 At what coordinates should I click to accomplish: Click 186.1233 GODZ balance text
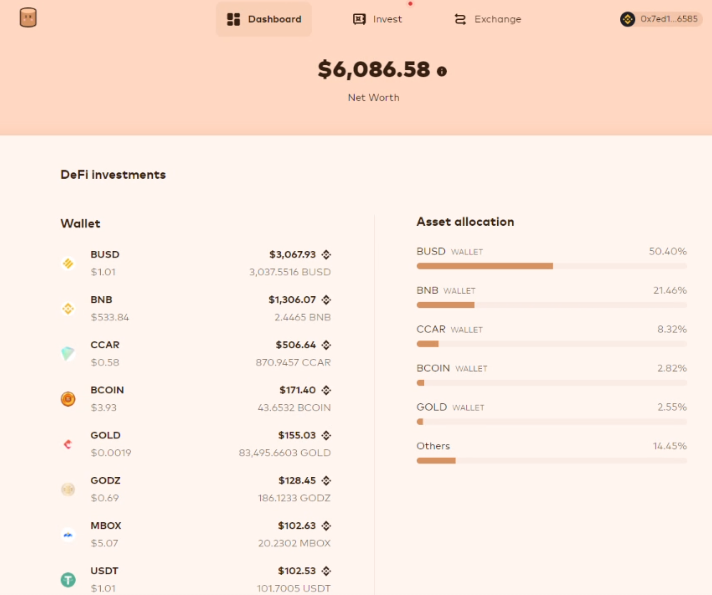[294, 498]
